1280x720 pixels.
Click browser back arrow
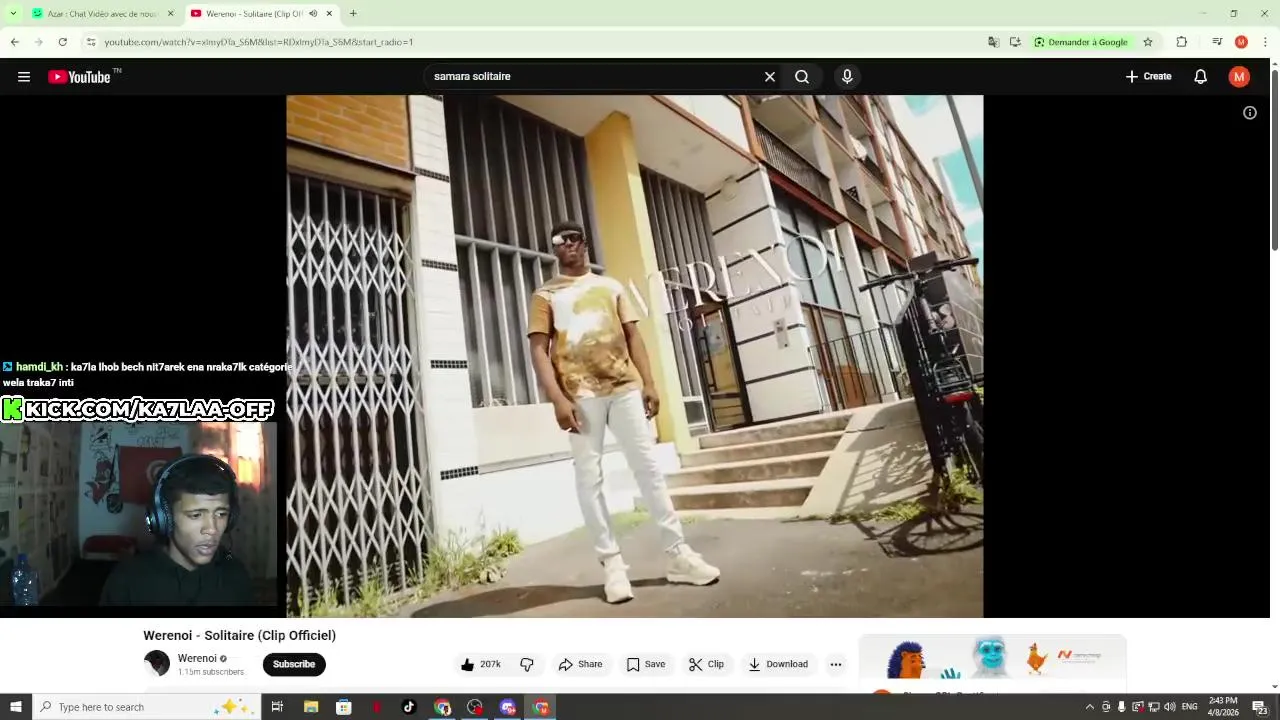click(15, 42)
